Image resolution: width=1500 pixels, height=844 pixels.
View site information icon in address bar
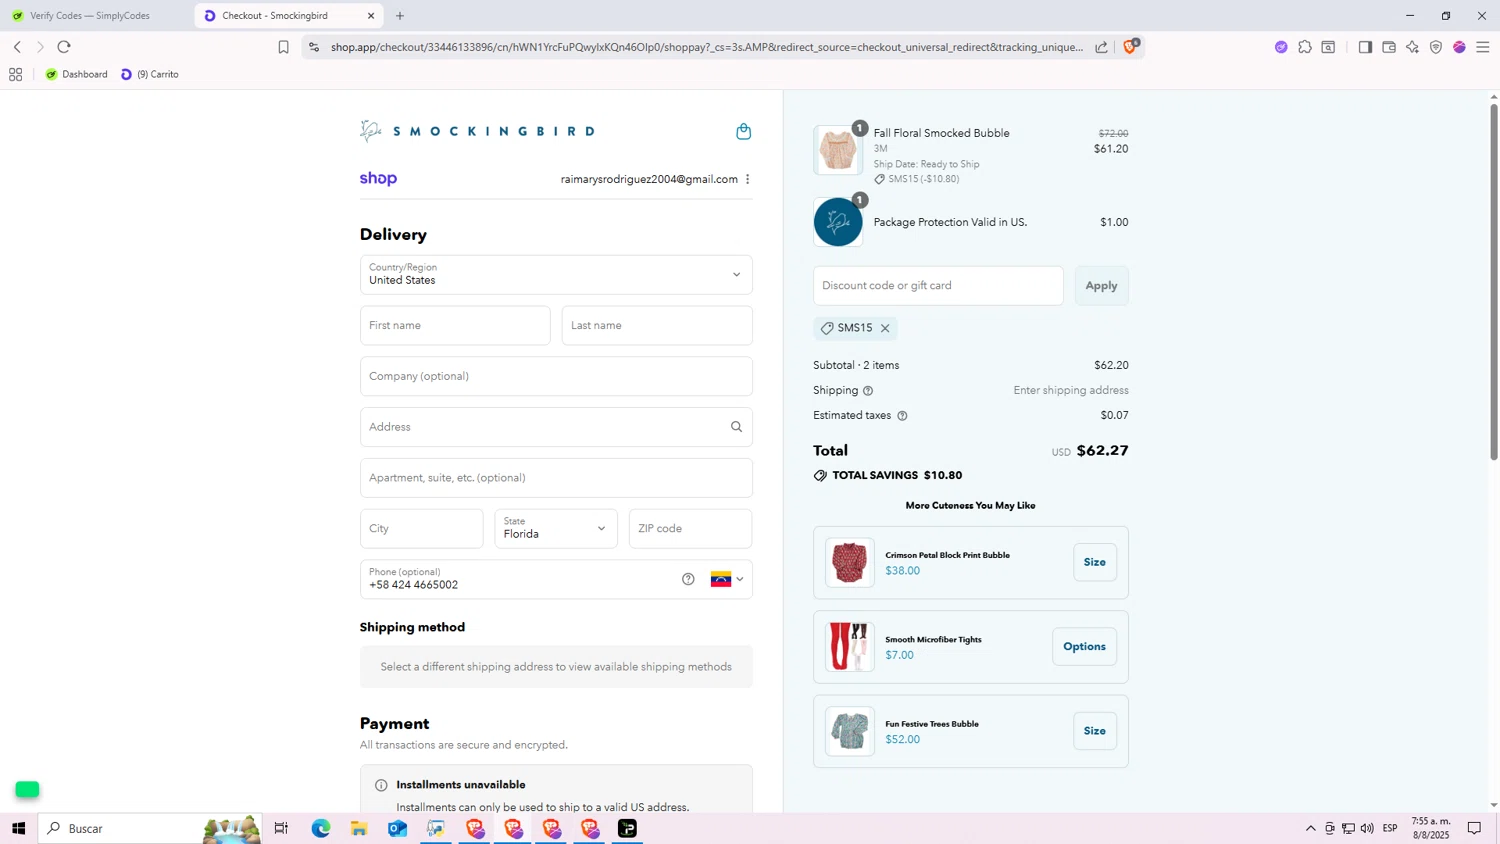[x=313, y=47]
